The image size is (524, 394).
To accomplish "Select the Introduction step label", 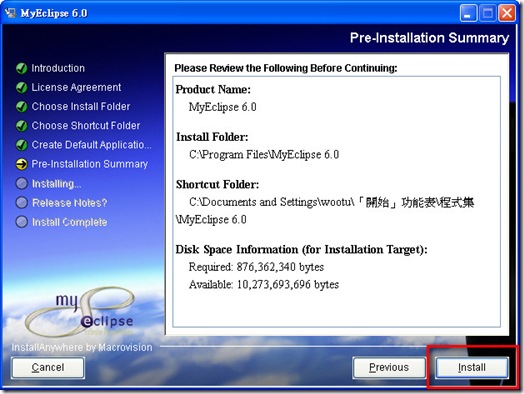I will pyautogui.click(x=58, y=68).
